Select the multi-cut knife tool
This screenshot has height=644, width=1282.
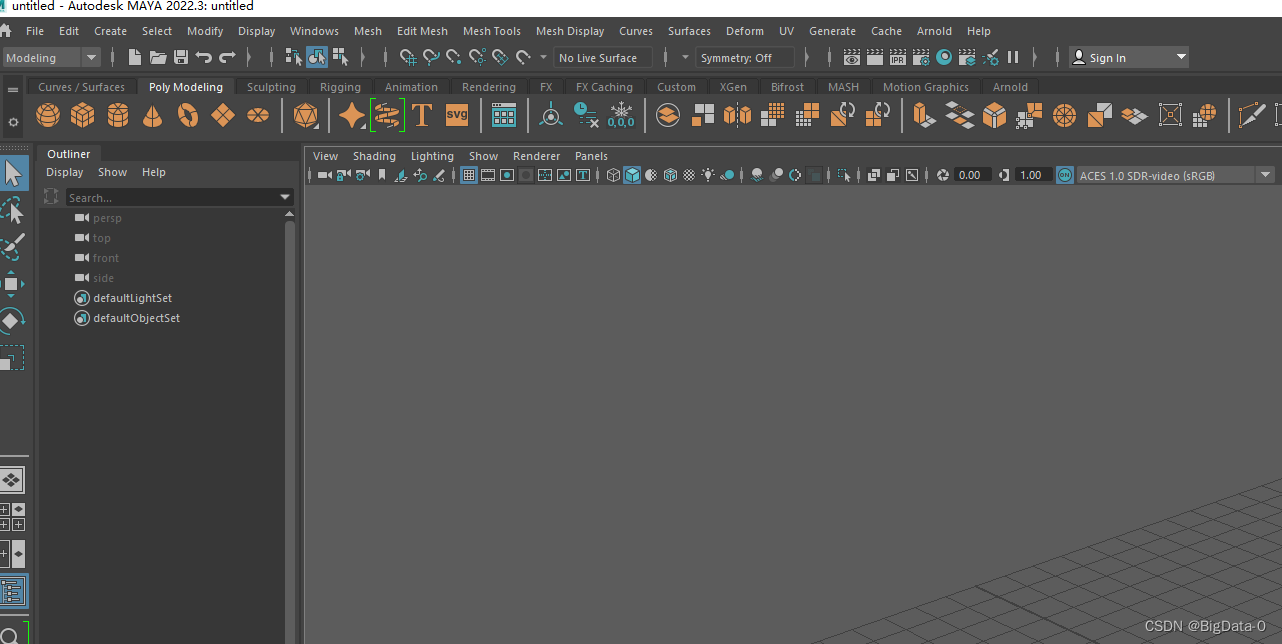point(1251,116)
